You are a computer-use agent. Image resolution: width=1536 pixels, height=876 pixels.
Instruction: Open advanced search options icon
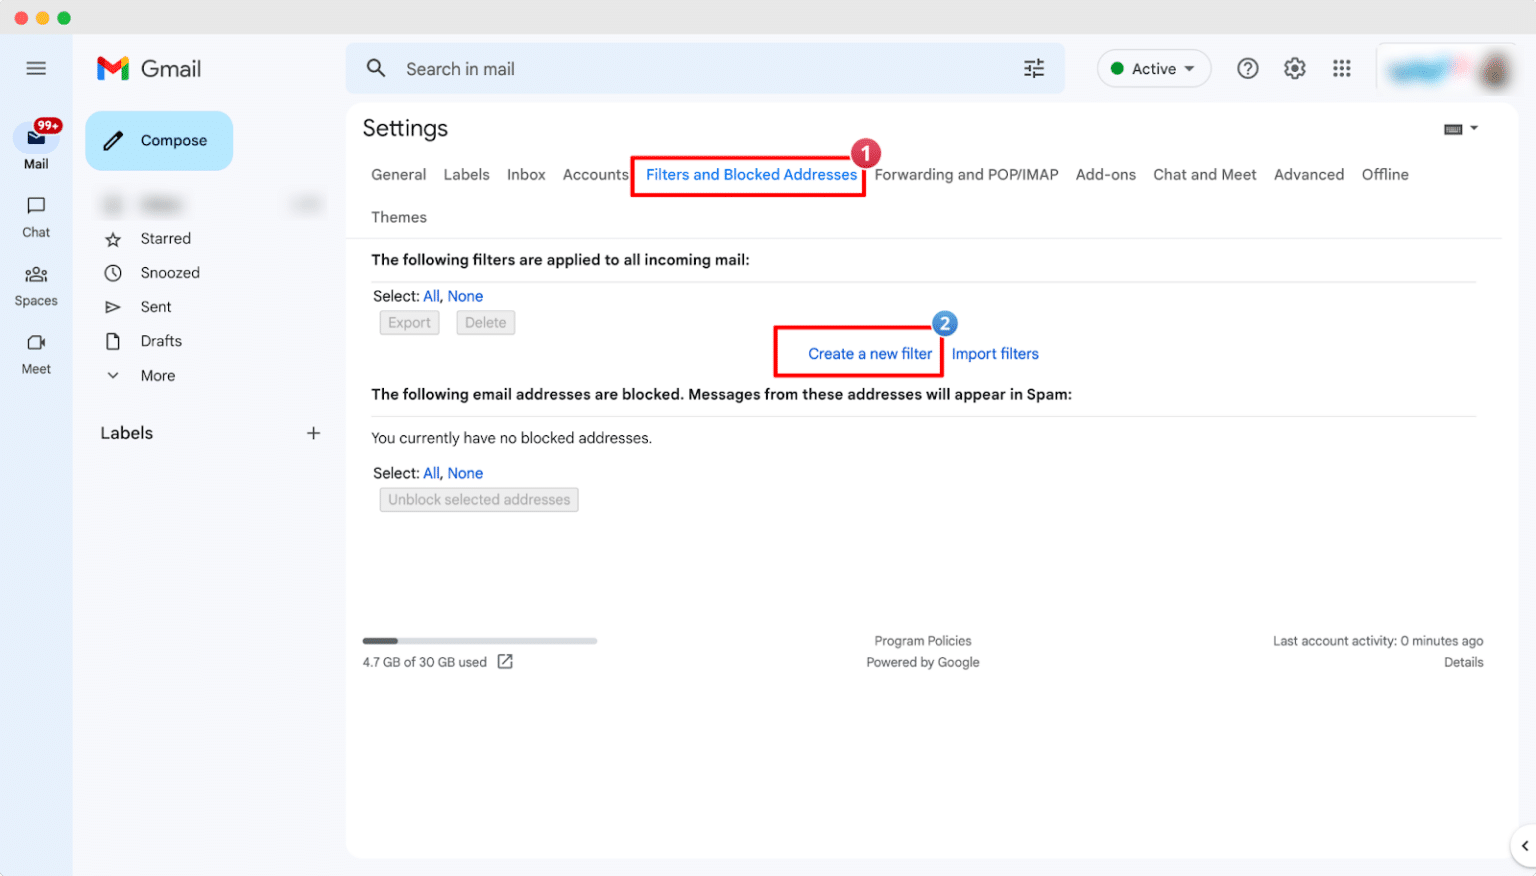pos(1034,68)
